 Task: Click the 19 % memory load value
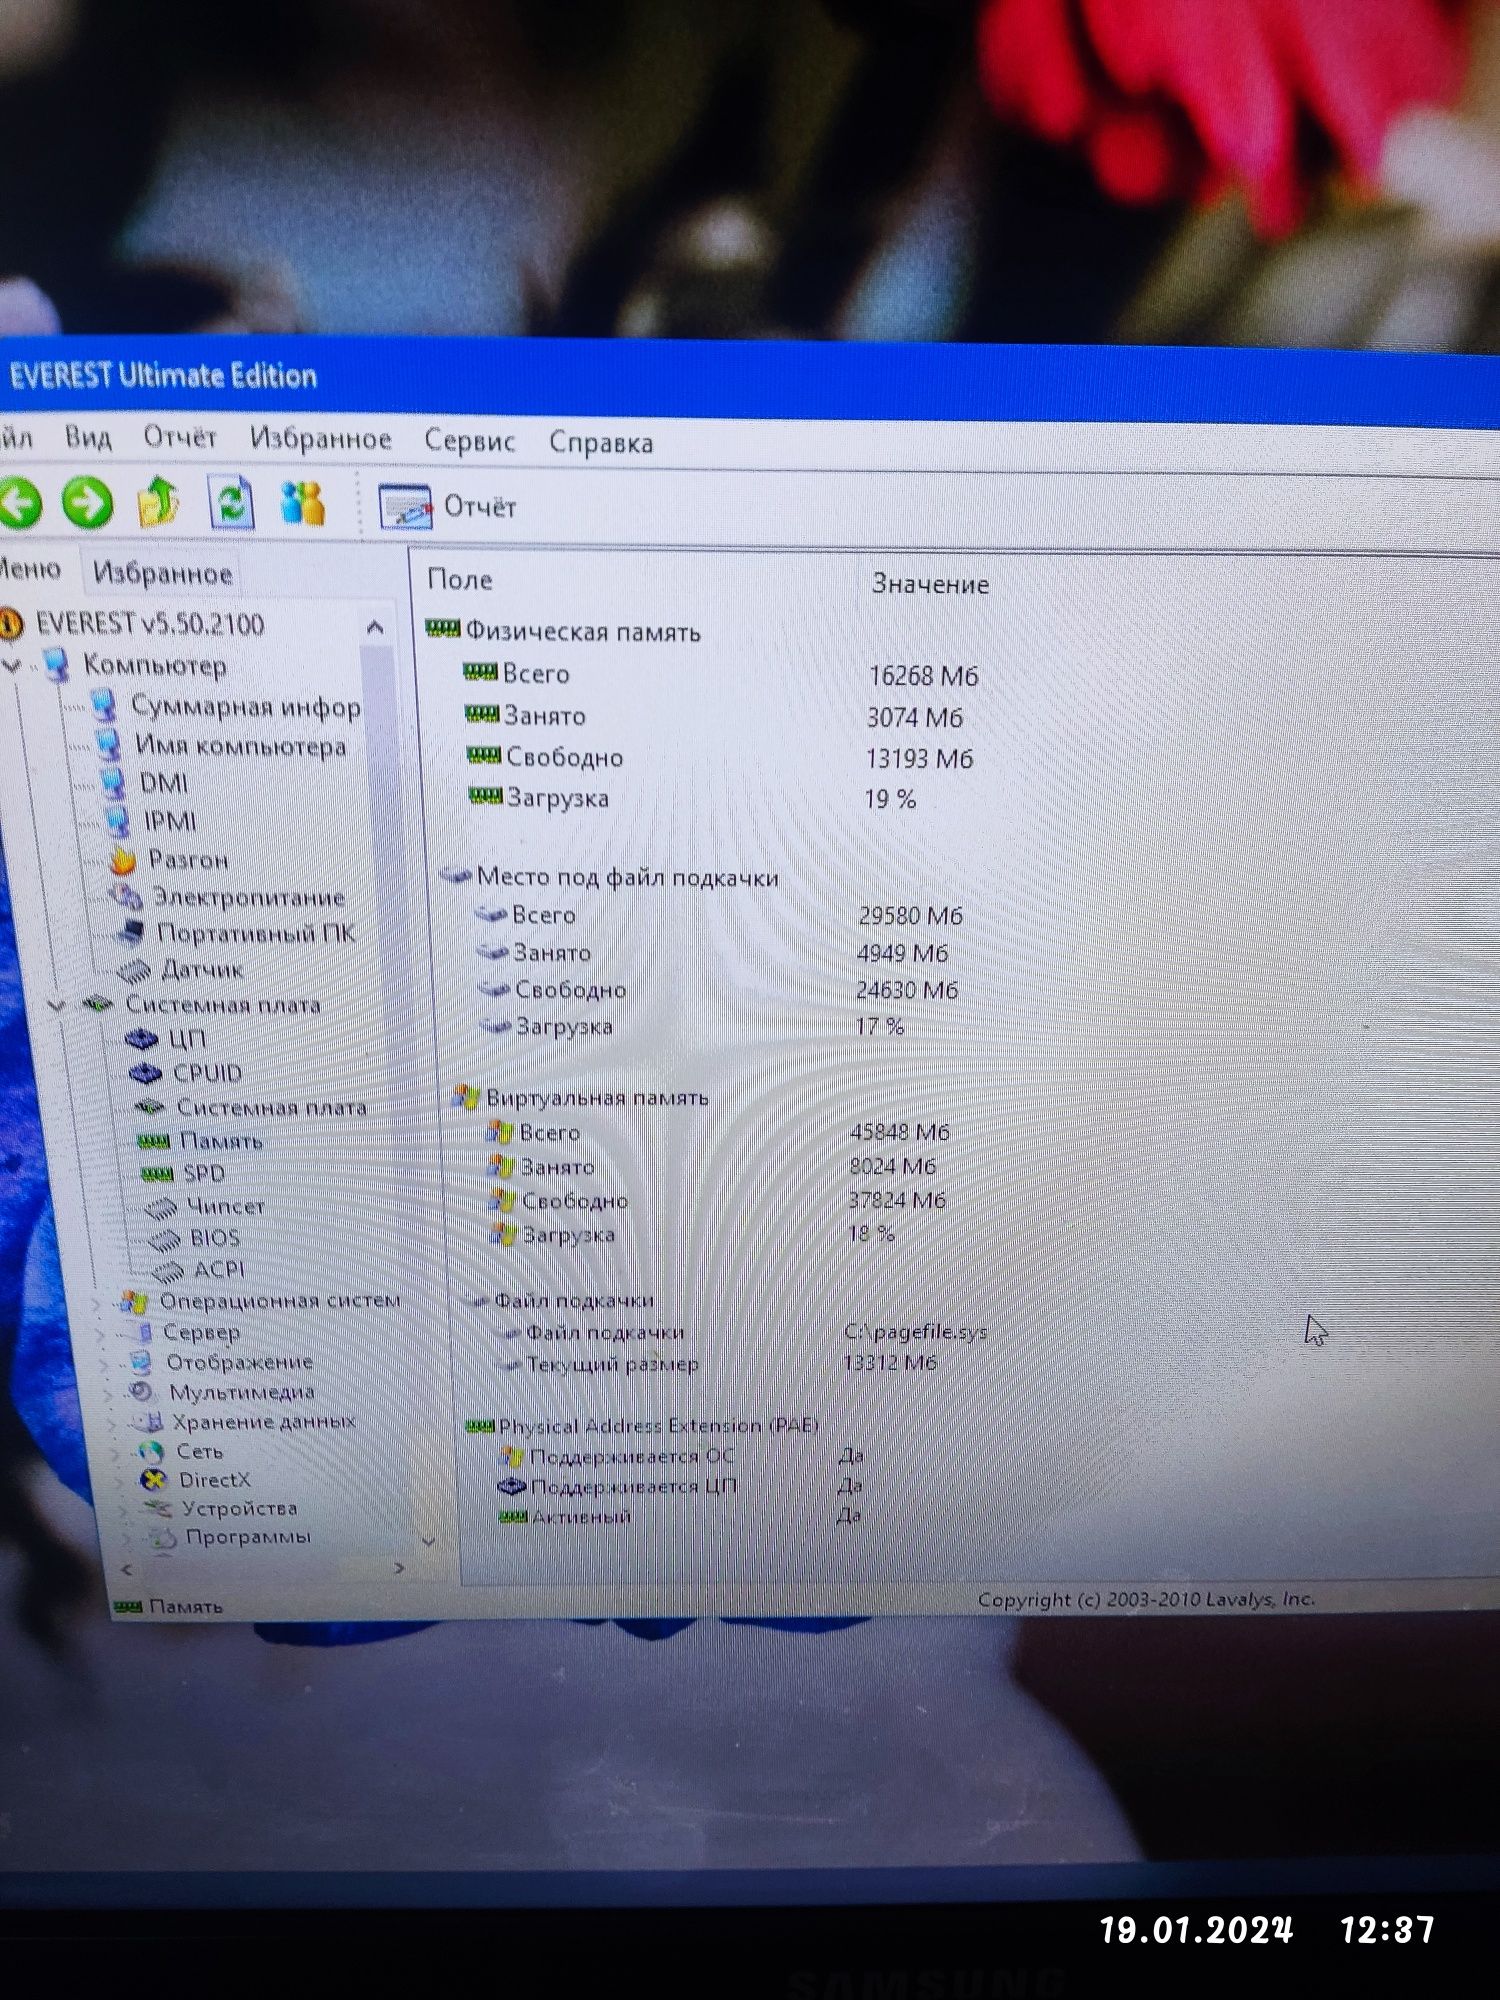[x=890, y=800]
